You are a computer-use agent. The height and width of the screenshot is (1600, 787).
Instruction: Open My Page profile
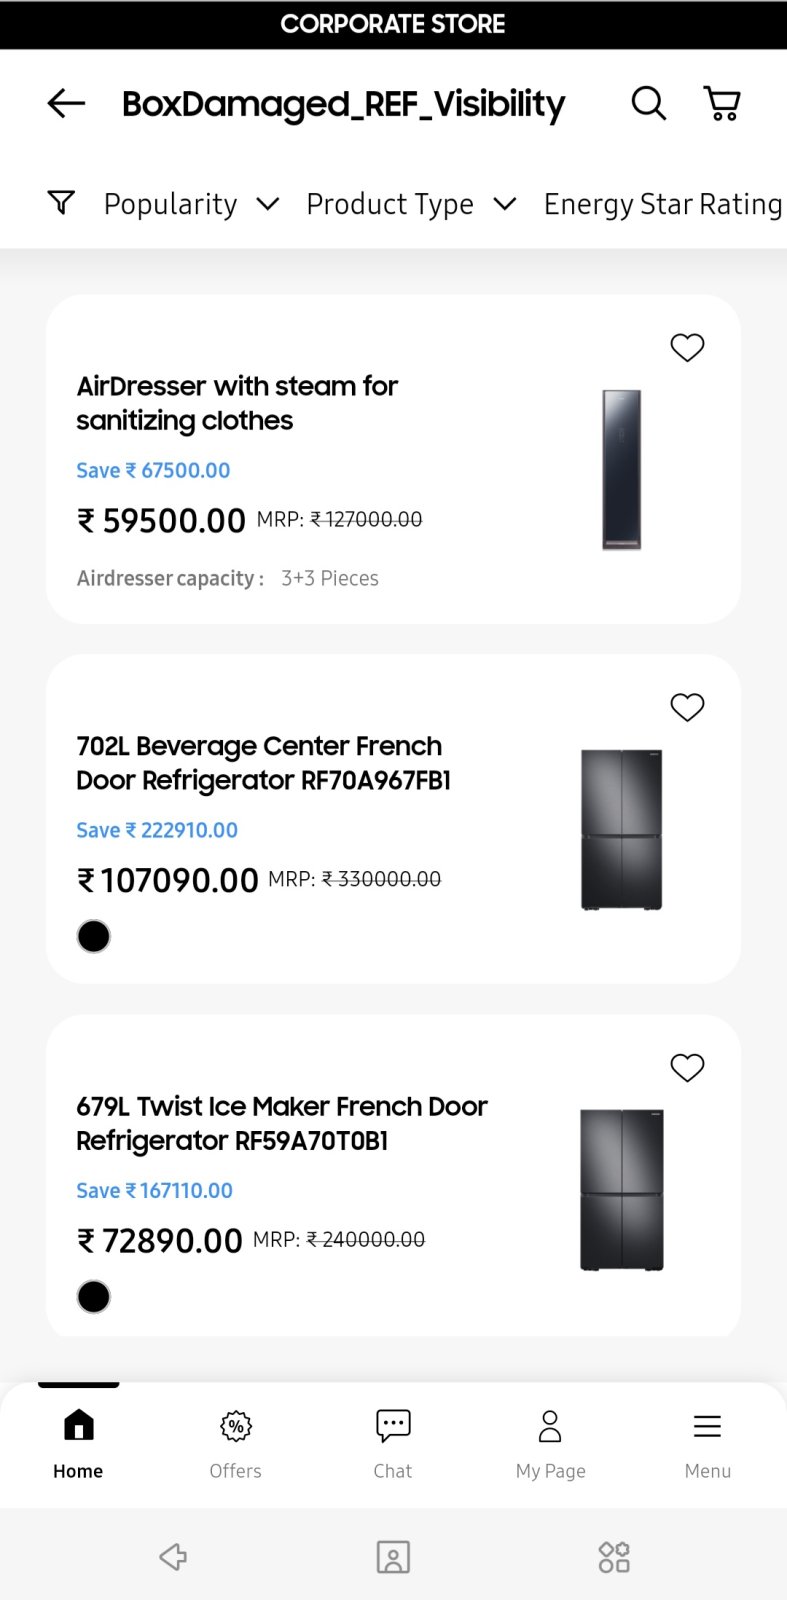(x=550, y=1443)
